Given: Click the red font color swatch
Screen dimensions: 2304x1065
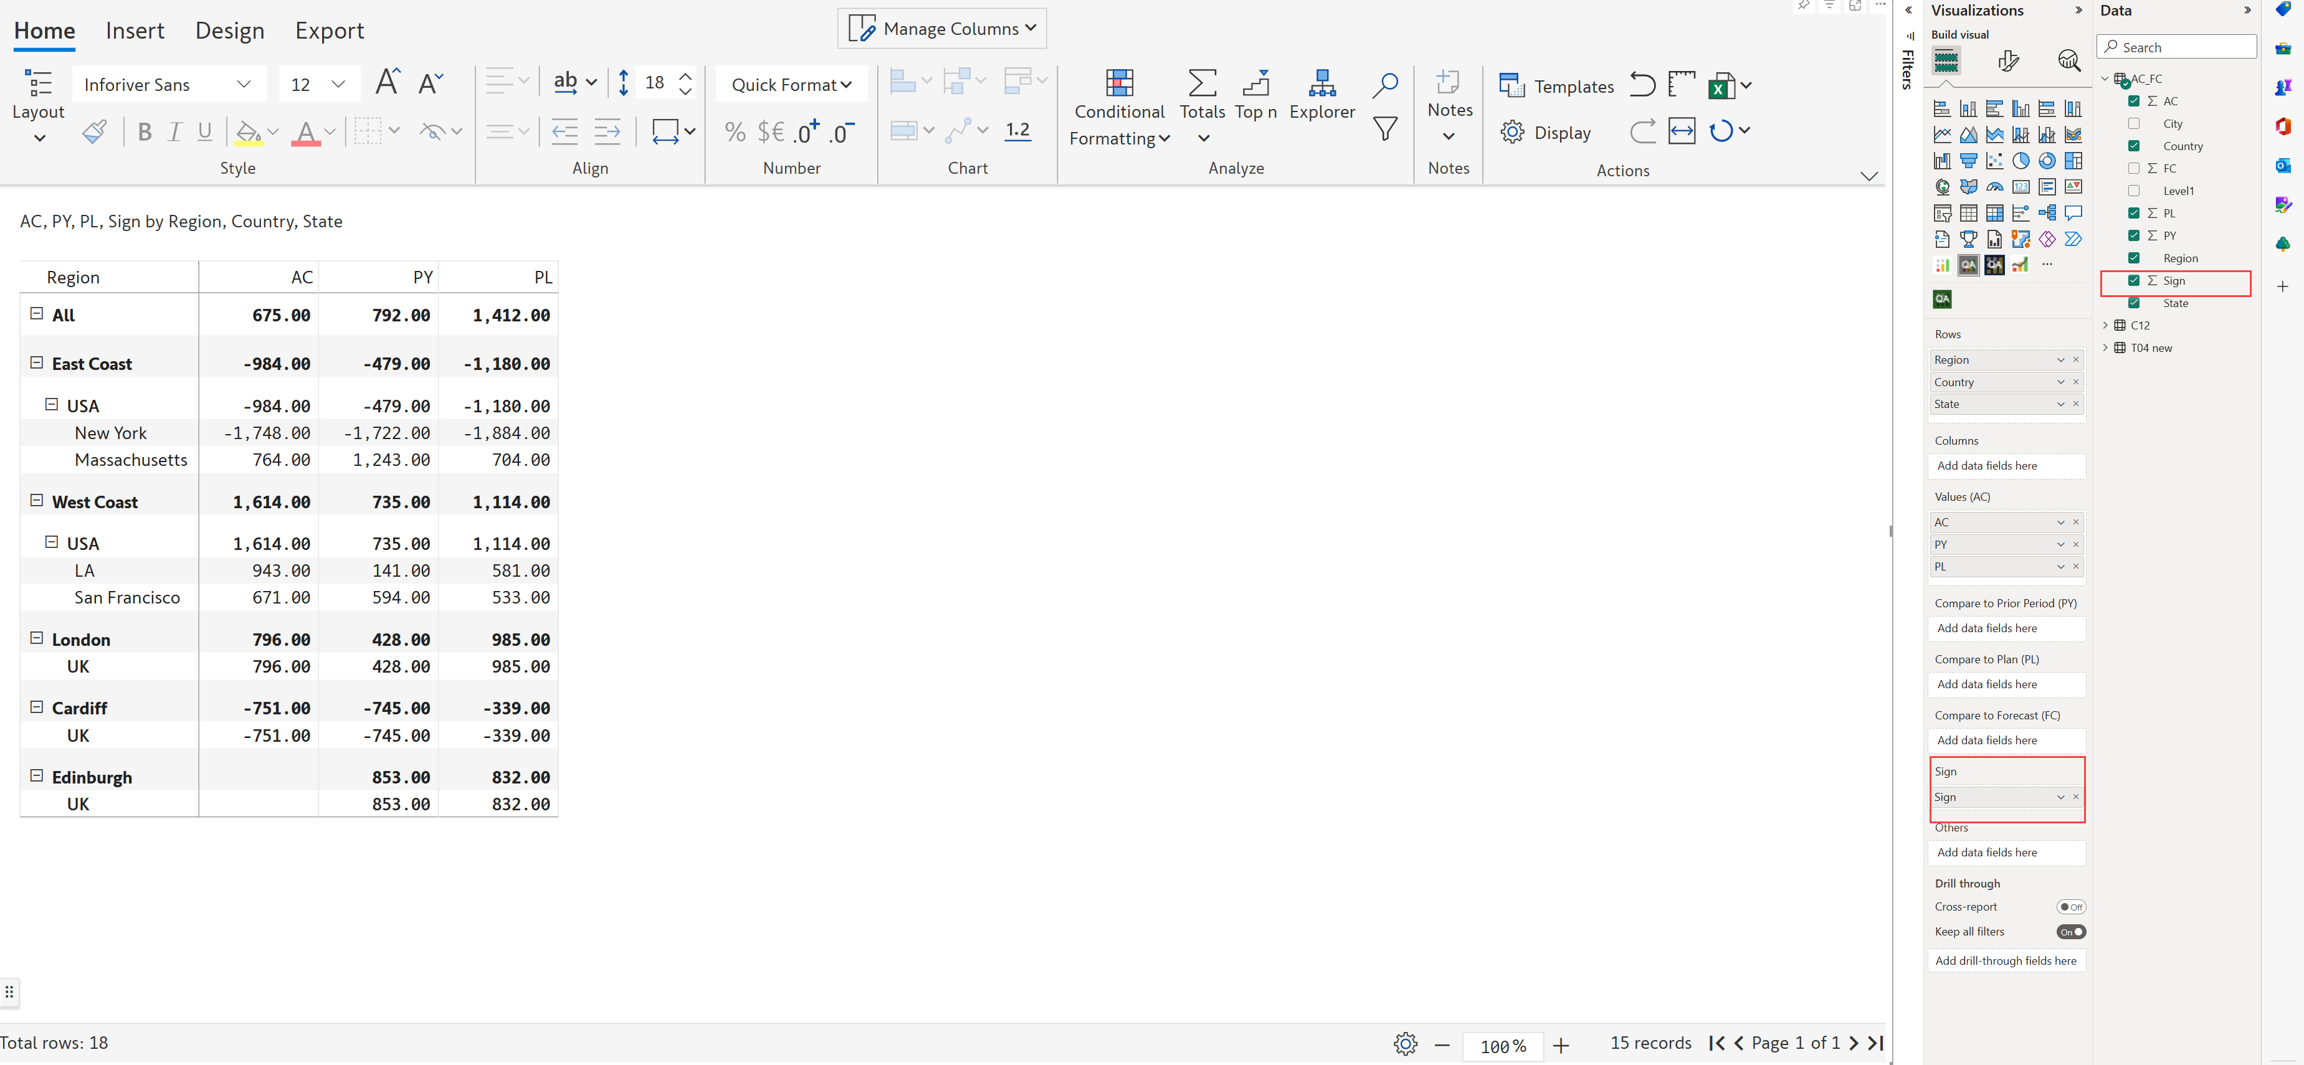Looking at the screenshot, I should coord(306,132).
